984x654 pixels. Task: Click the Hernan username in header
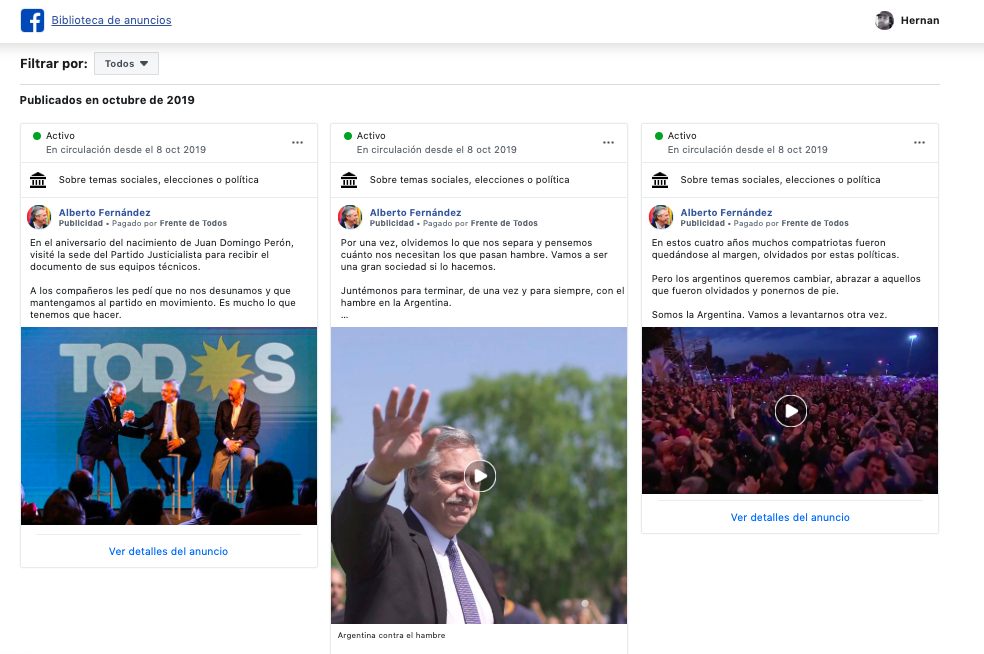click(x=920, y=20)
